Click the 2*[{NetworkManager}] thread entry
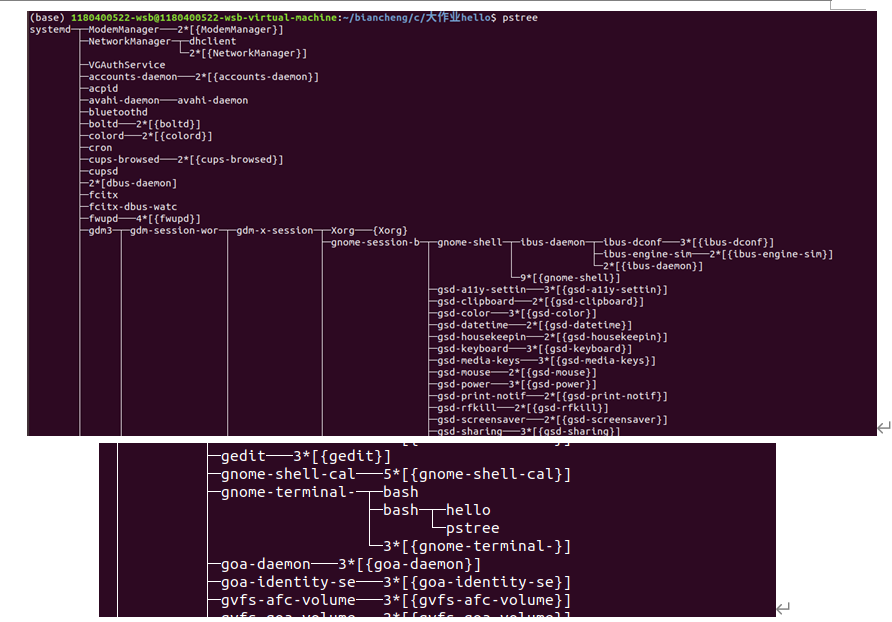Image resolution: width=892 pixels, height=622 pixels. pos(248,53)
